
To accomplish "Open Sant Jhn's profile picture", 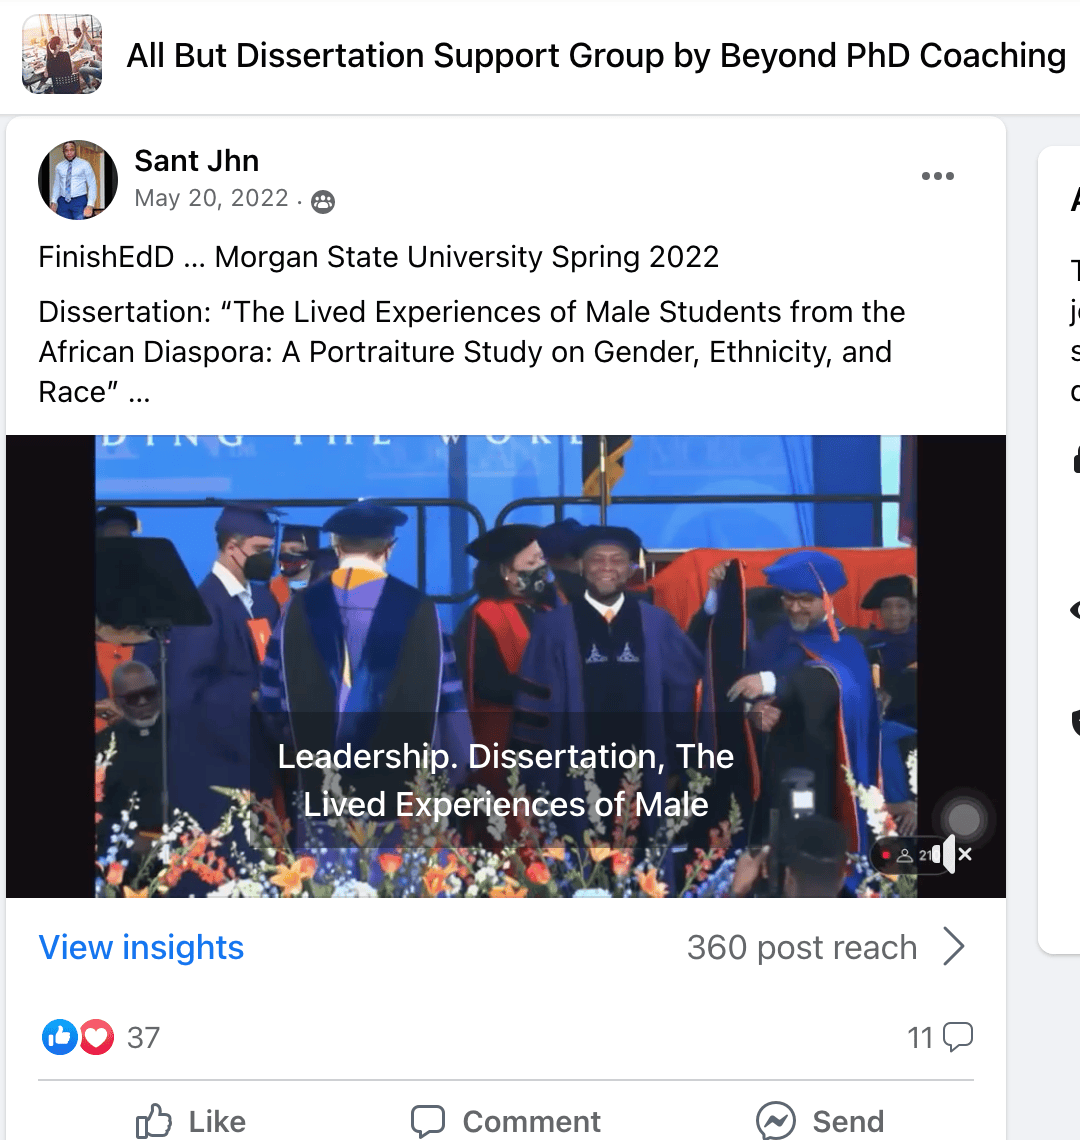I will coord(78,180).
